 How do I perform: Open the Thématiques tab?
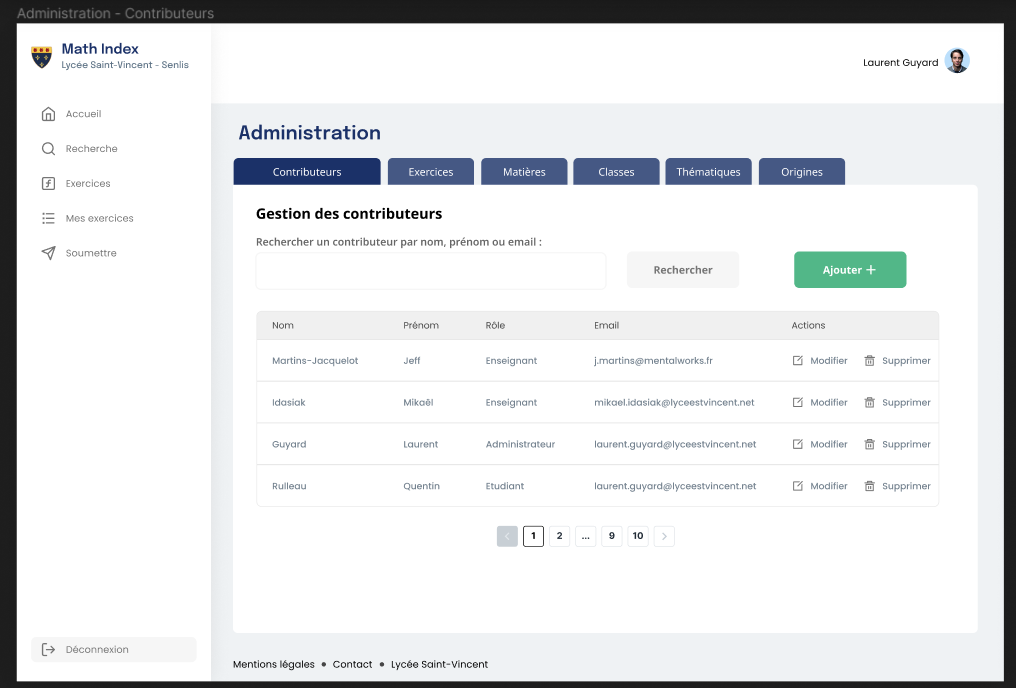point(708,172)
